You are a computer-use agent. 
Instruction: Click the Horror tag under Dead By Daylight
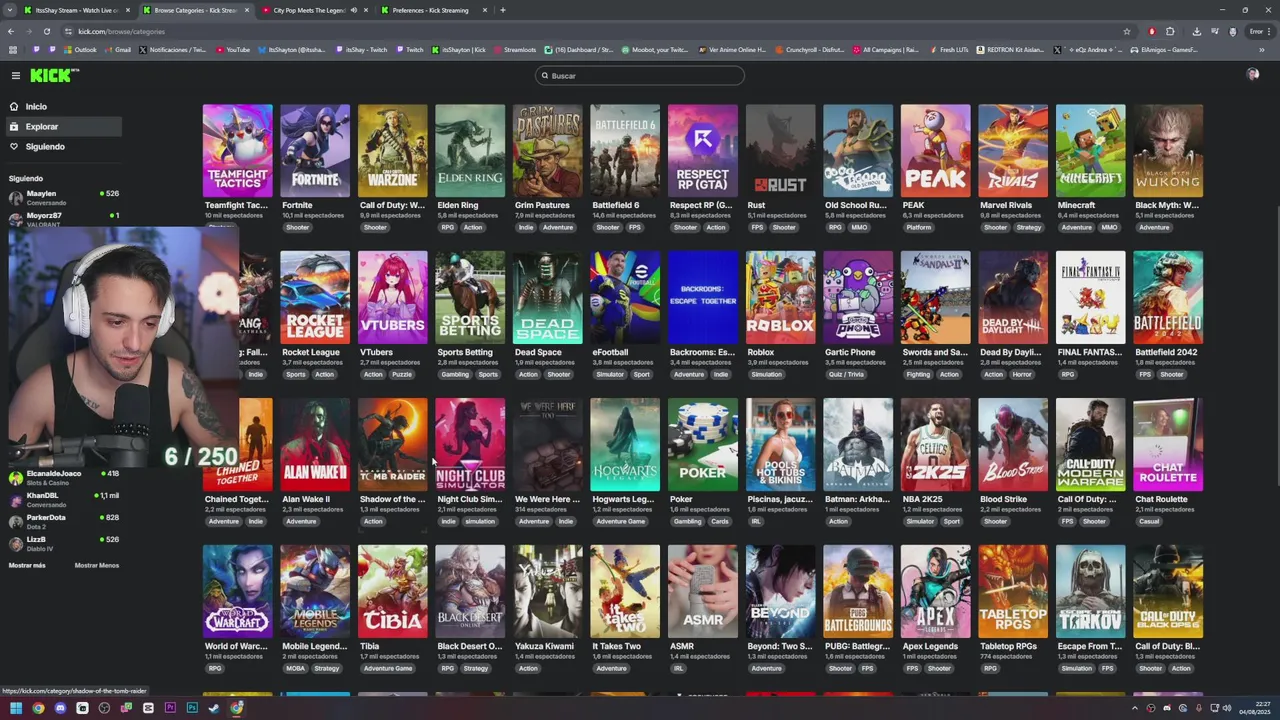(x=1021, y=374)
